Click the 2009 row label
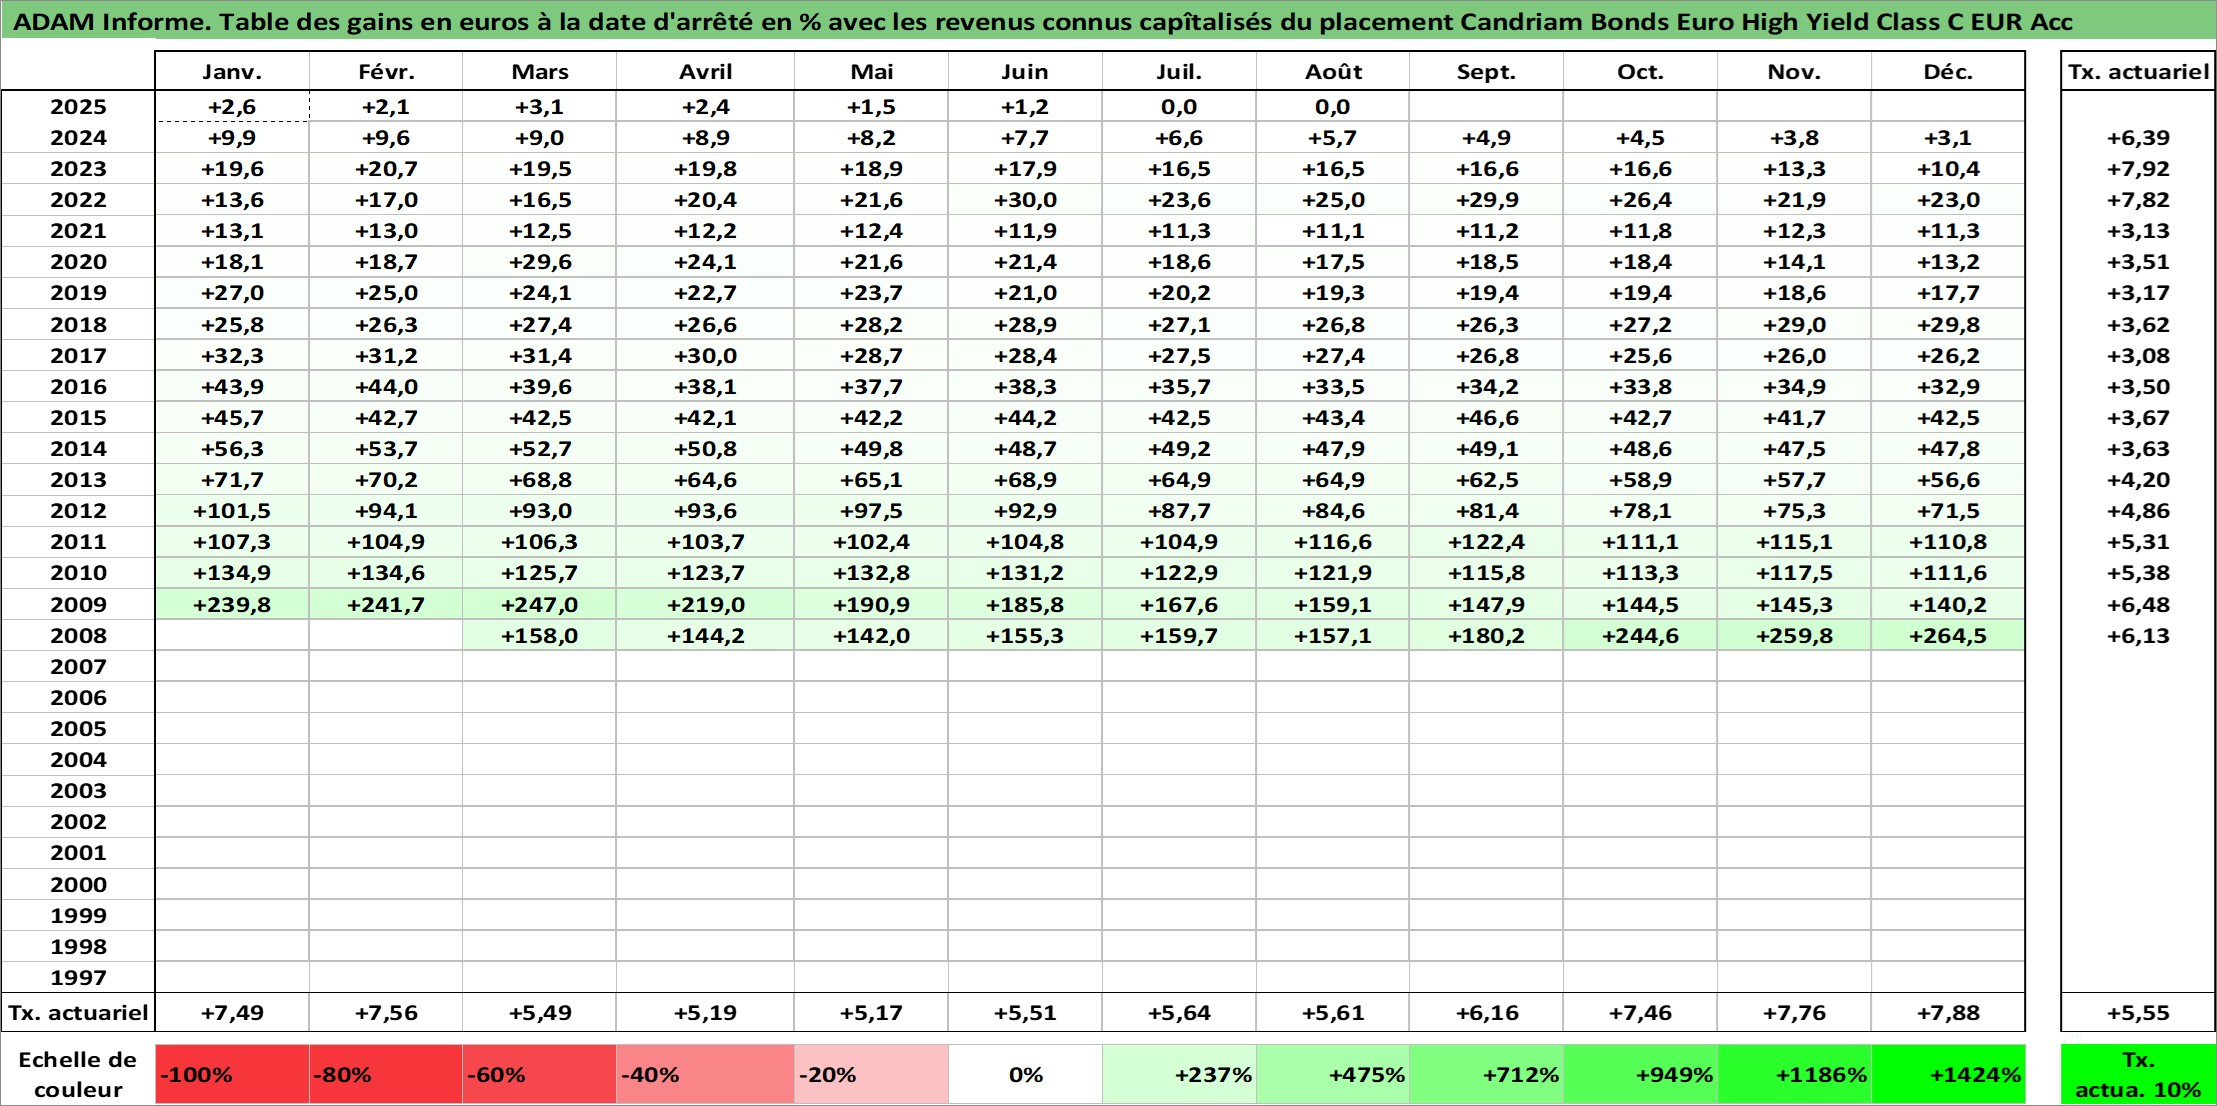The width and height of the screenshot is (2217, 1106). pos(78,605)
